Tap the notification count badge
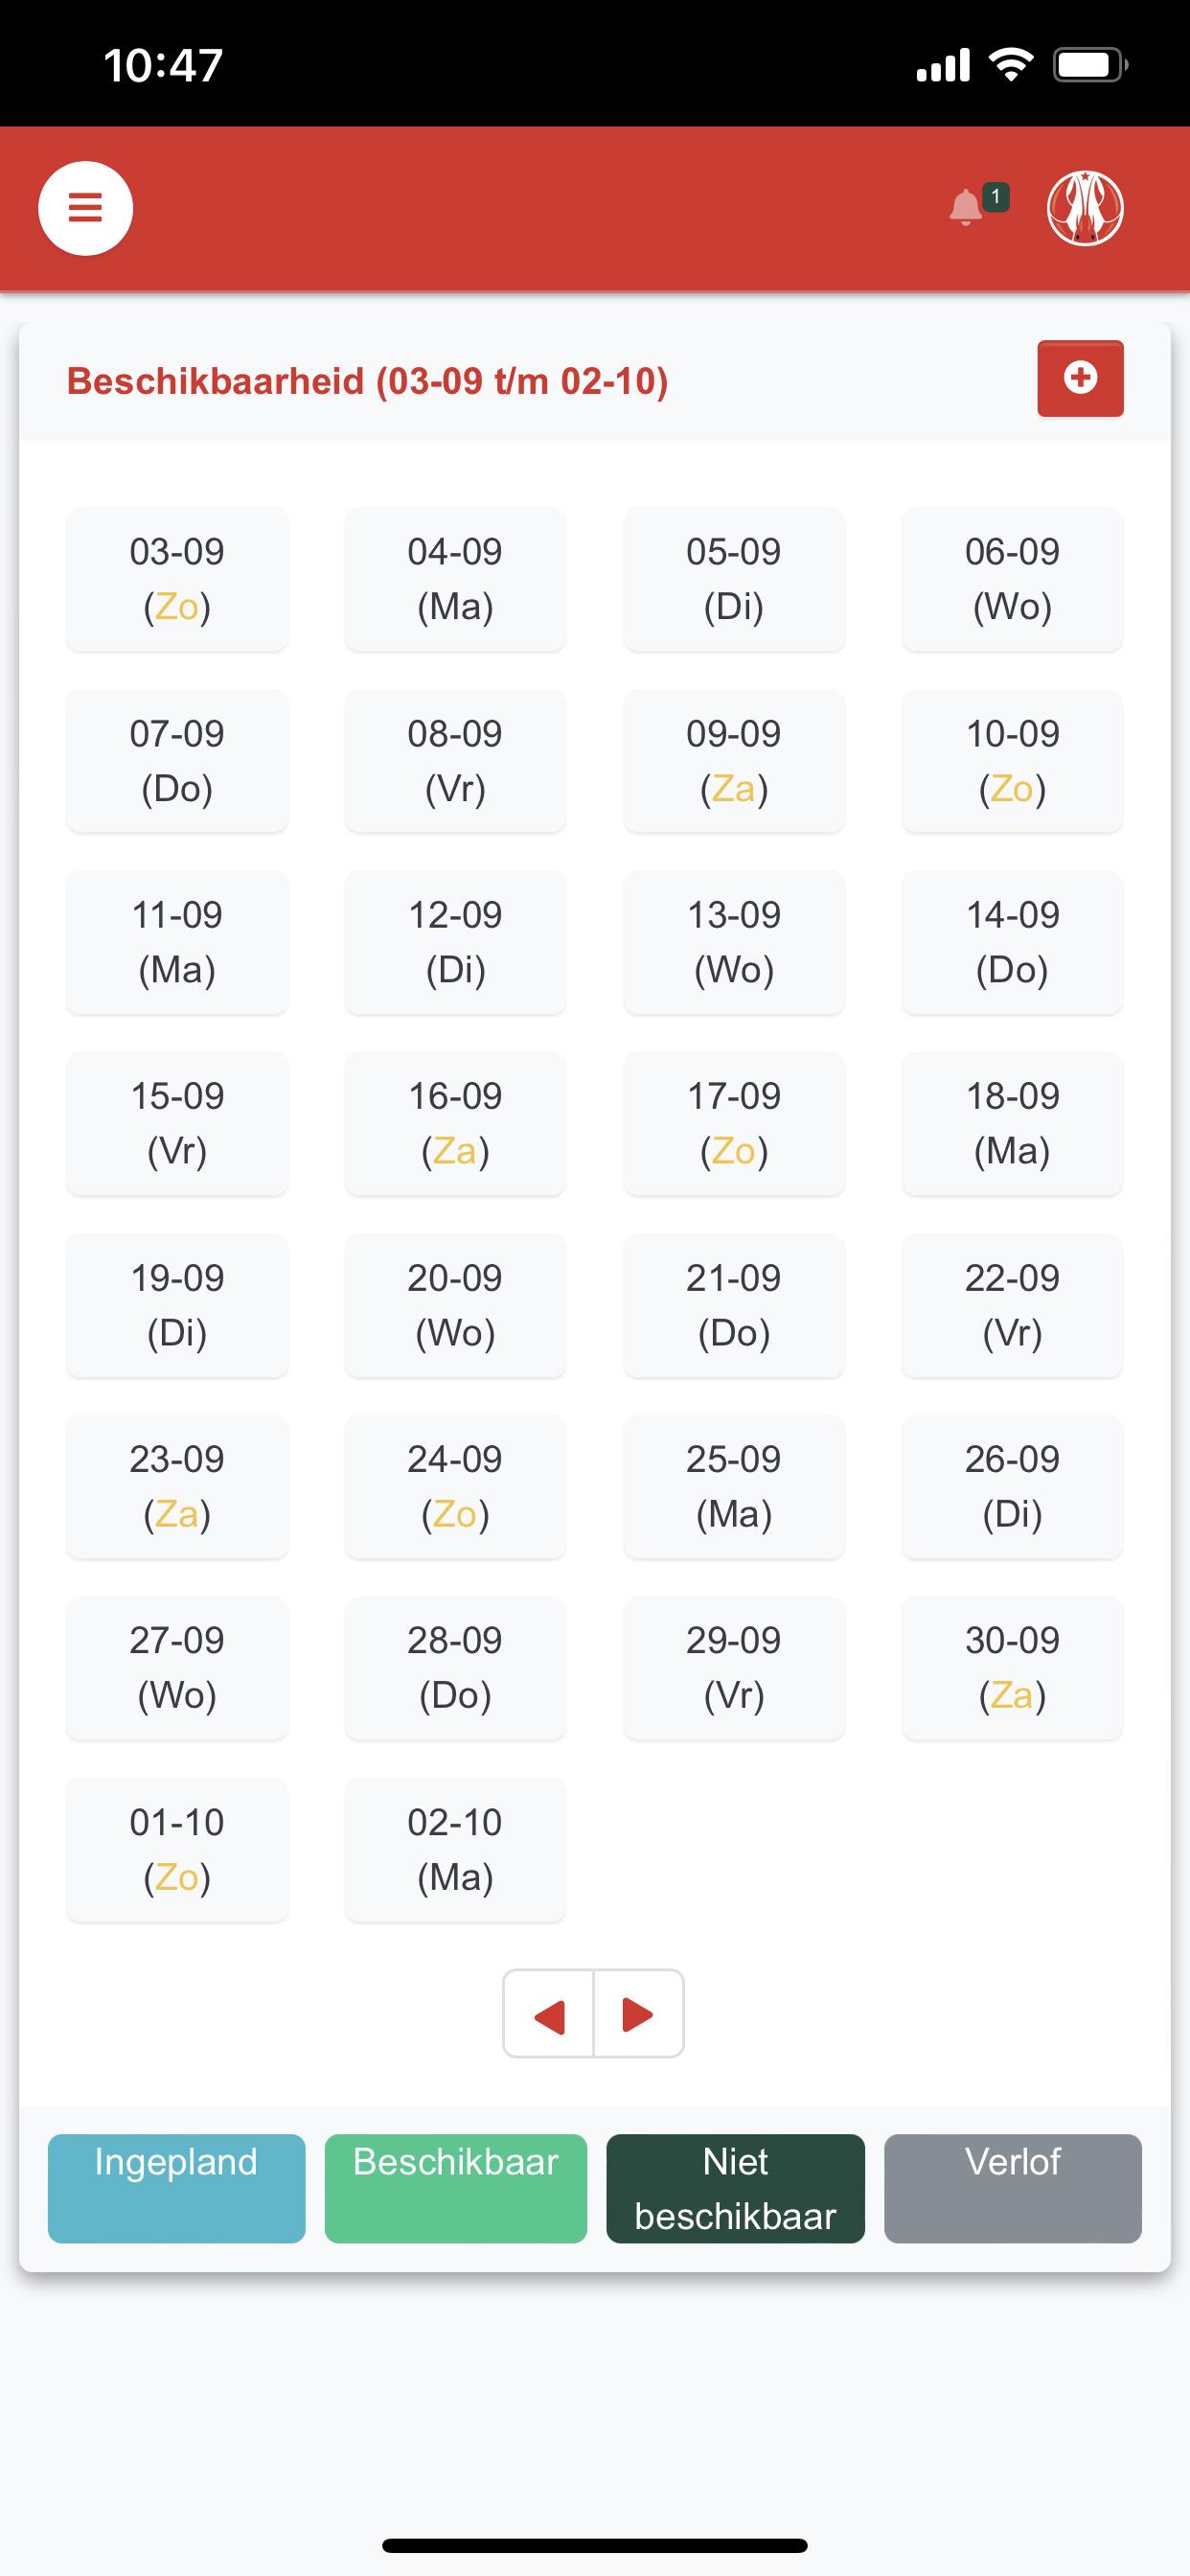Screen dimensions: 1190x2576 click(996, 197)
